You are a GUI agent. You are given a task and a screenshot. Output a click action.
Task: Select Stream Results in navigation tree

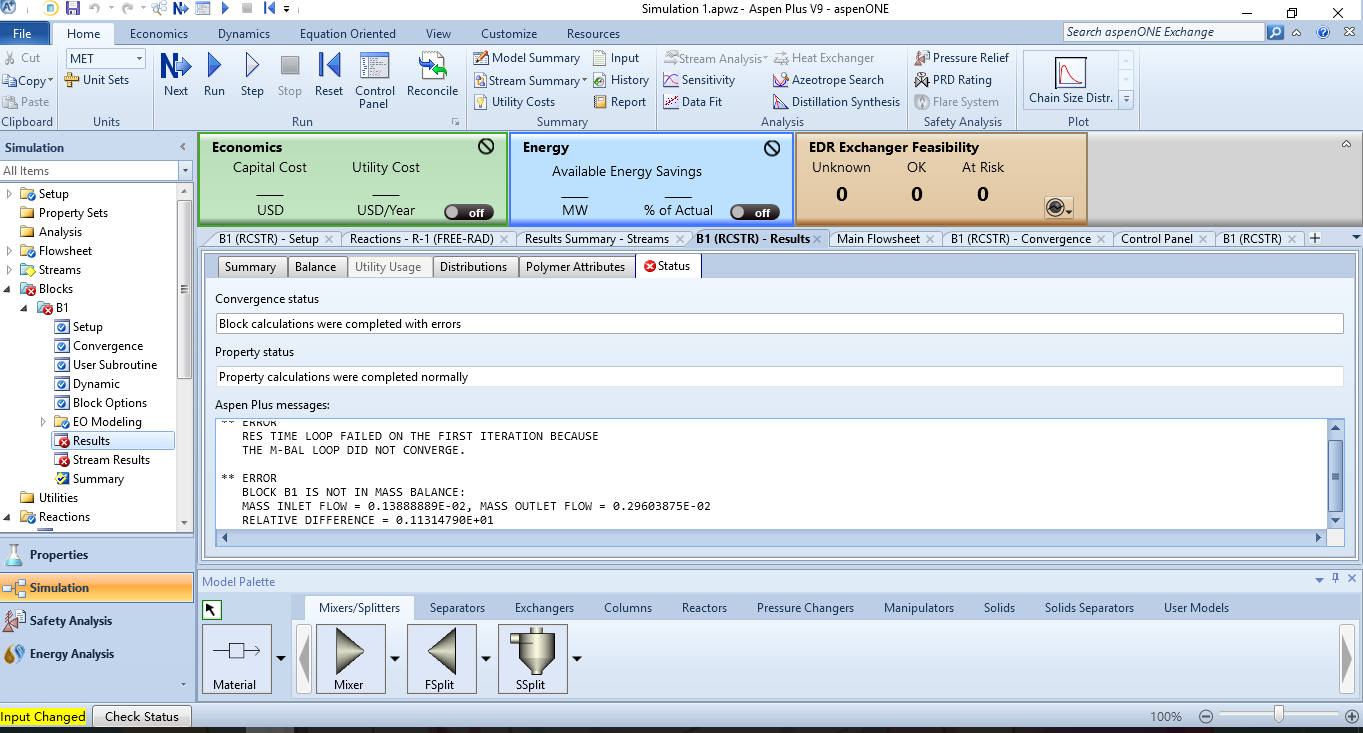coord(111,460)
